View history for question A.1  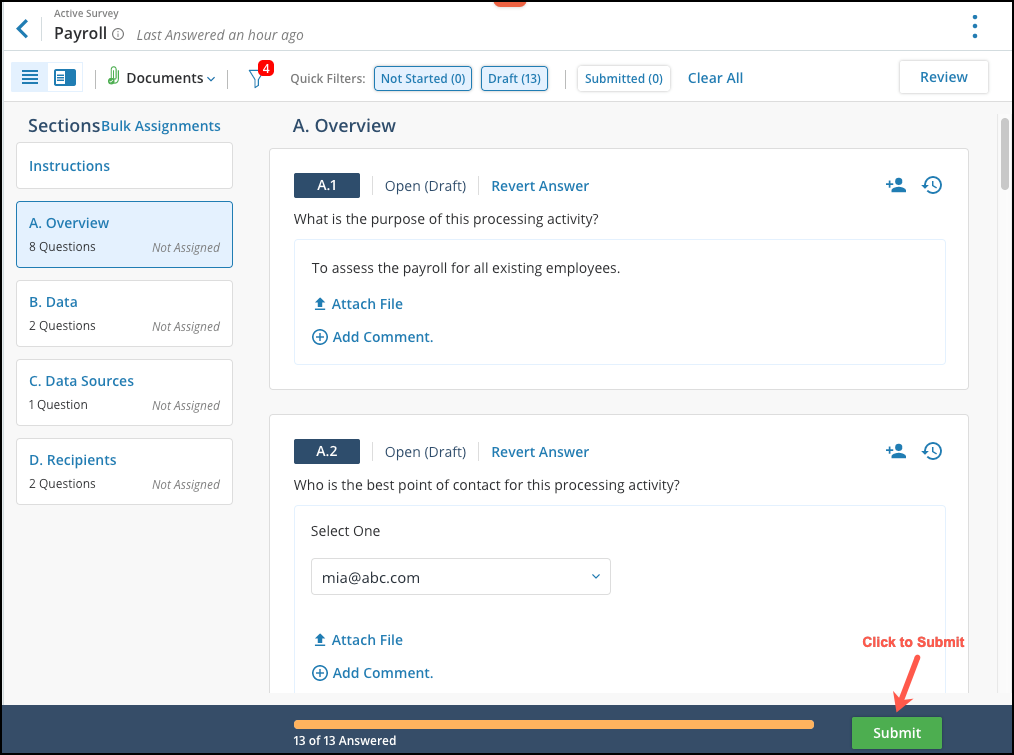[x=932, y=186]
